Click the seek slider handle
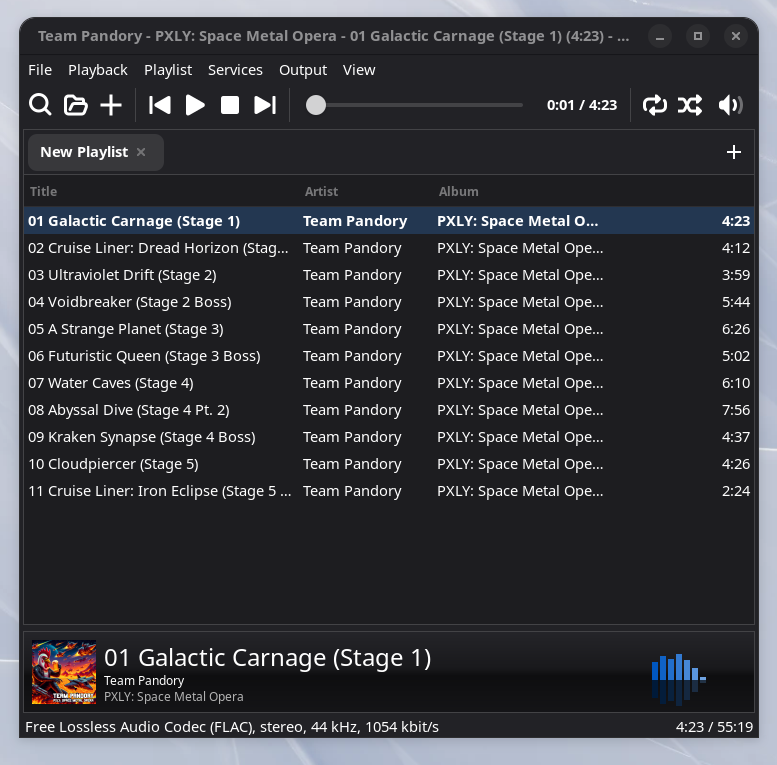Screen dimensions: 777x765 [316, 105]
